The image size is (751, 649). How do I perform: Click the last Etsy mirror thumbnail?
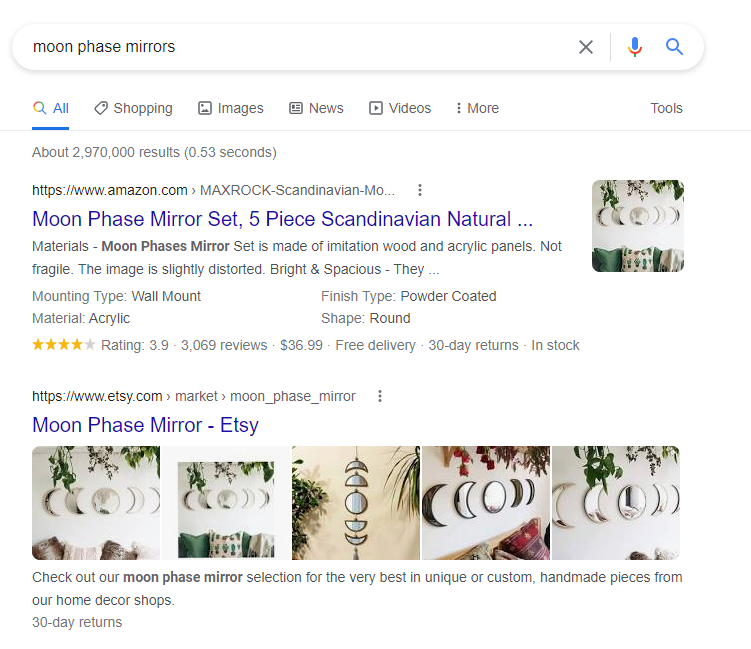click(x=616, y=503)
